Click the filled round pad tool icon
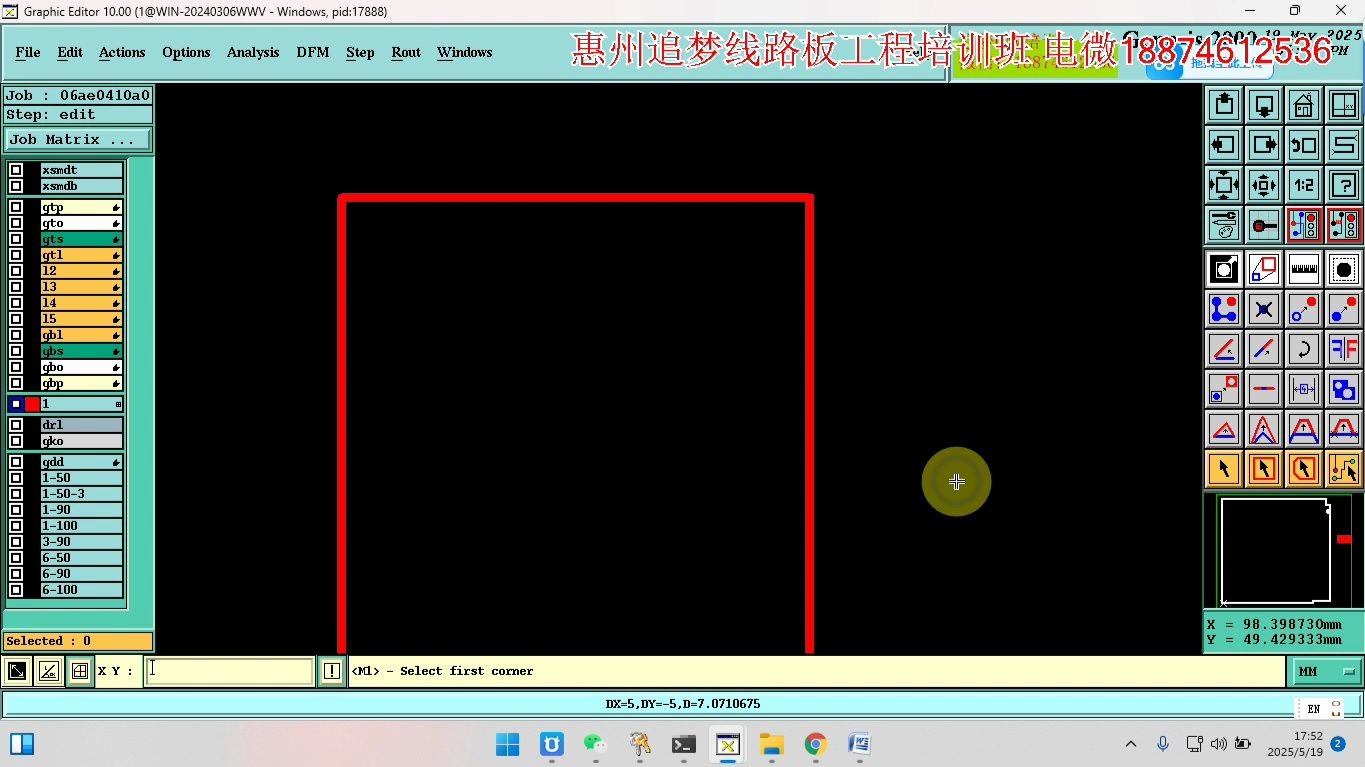This screenshot has width=1365, height=767. tap(1343, 266)
